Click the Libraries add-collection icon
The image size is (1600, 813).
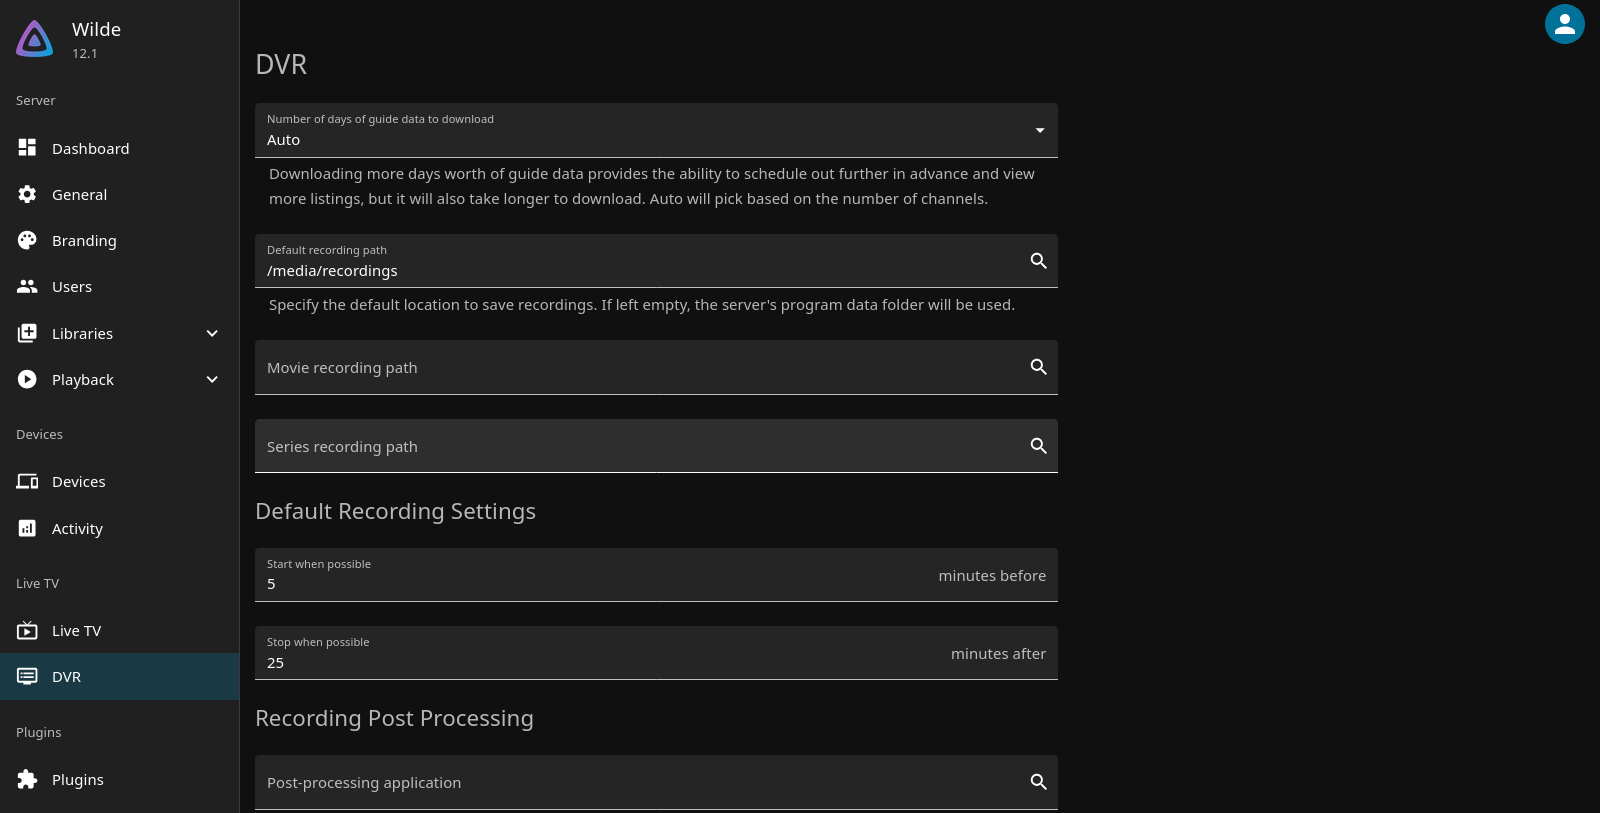coord(27,333)
